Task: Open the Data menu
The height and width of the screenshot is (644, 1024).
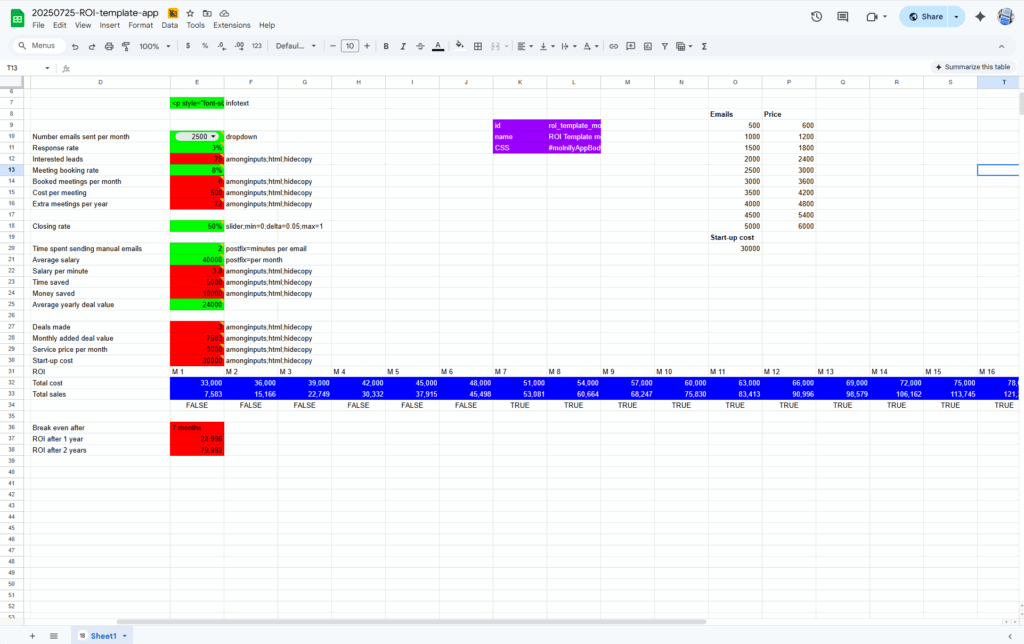Action: pos(170,25)
